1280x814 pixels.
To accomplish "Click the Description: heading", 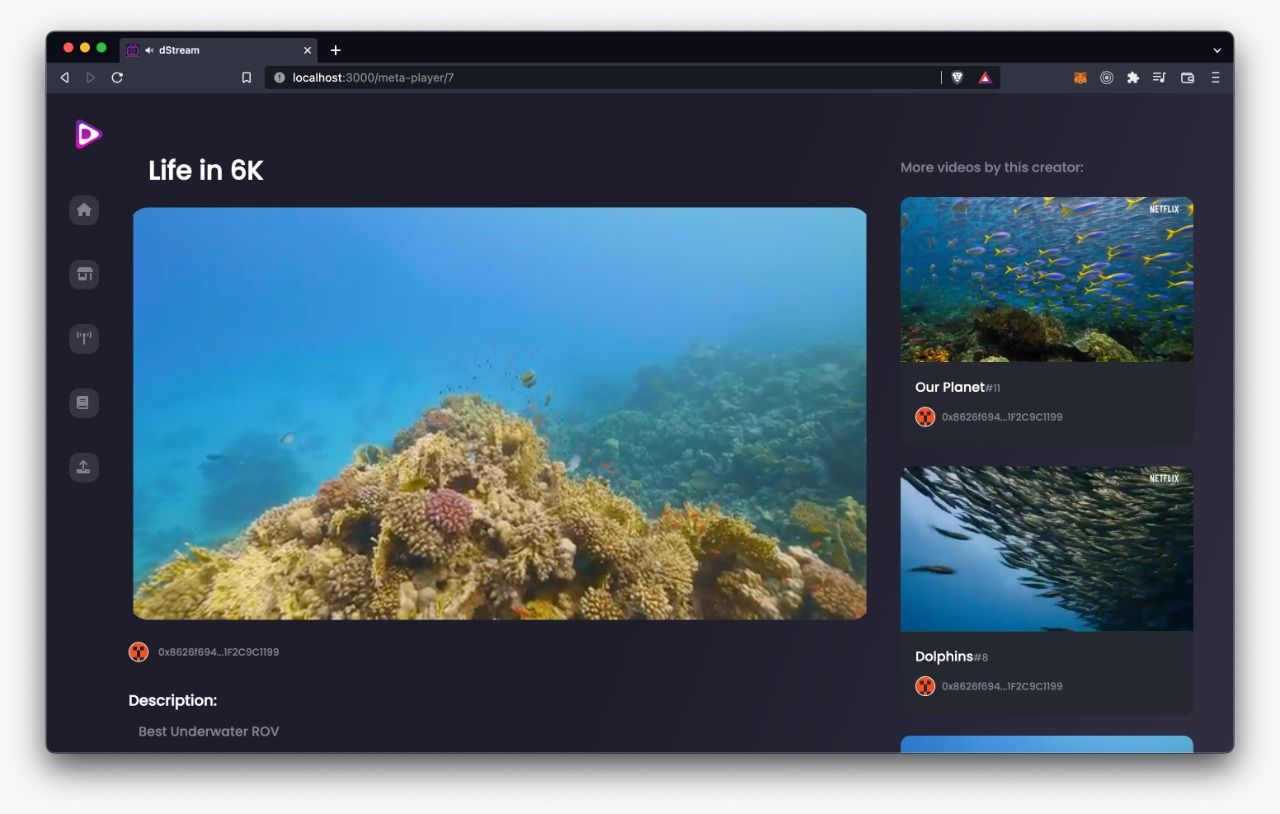I will (x=172, y=700).
